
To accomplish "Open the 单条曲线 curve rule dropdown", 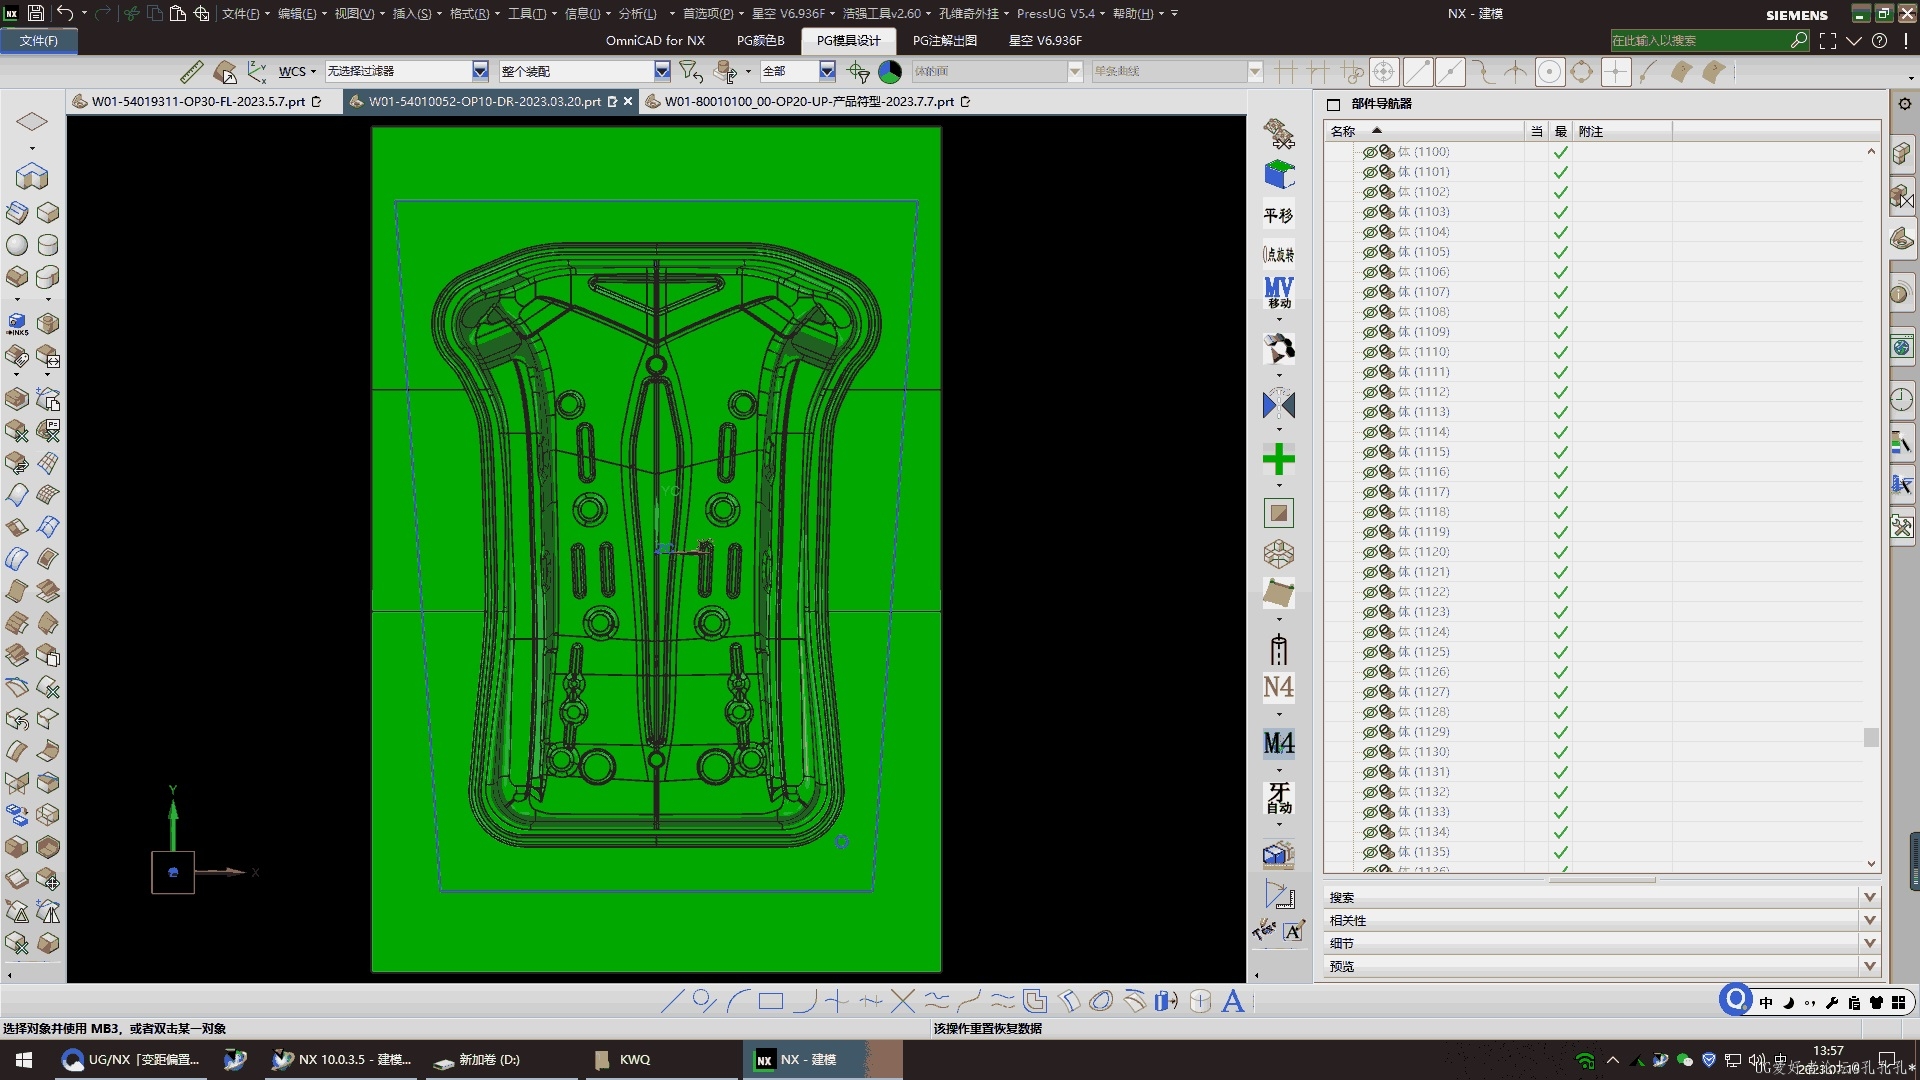I will tap(1255, 71).
